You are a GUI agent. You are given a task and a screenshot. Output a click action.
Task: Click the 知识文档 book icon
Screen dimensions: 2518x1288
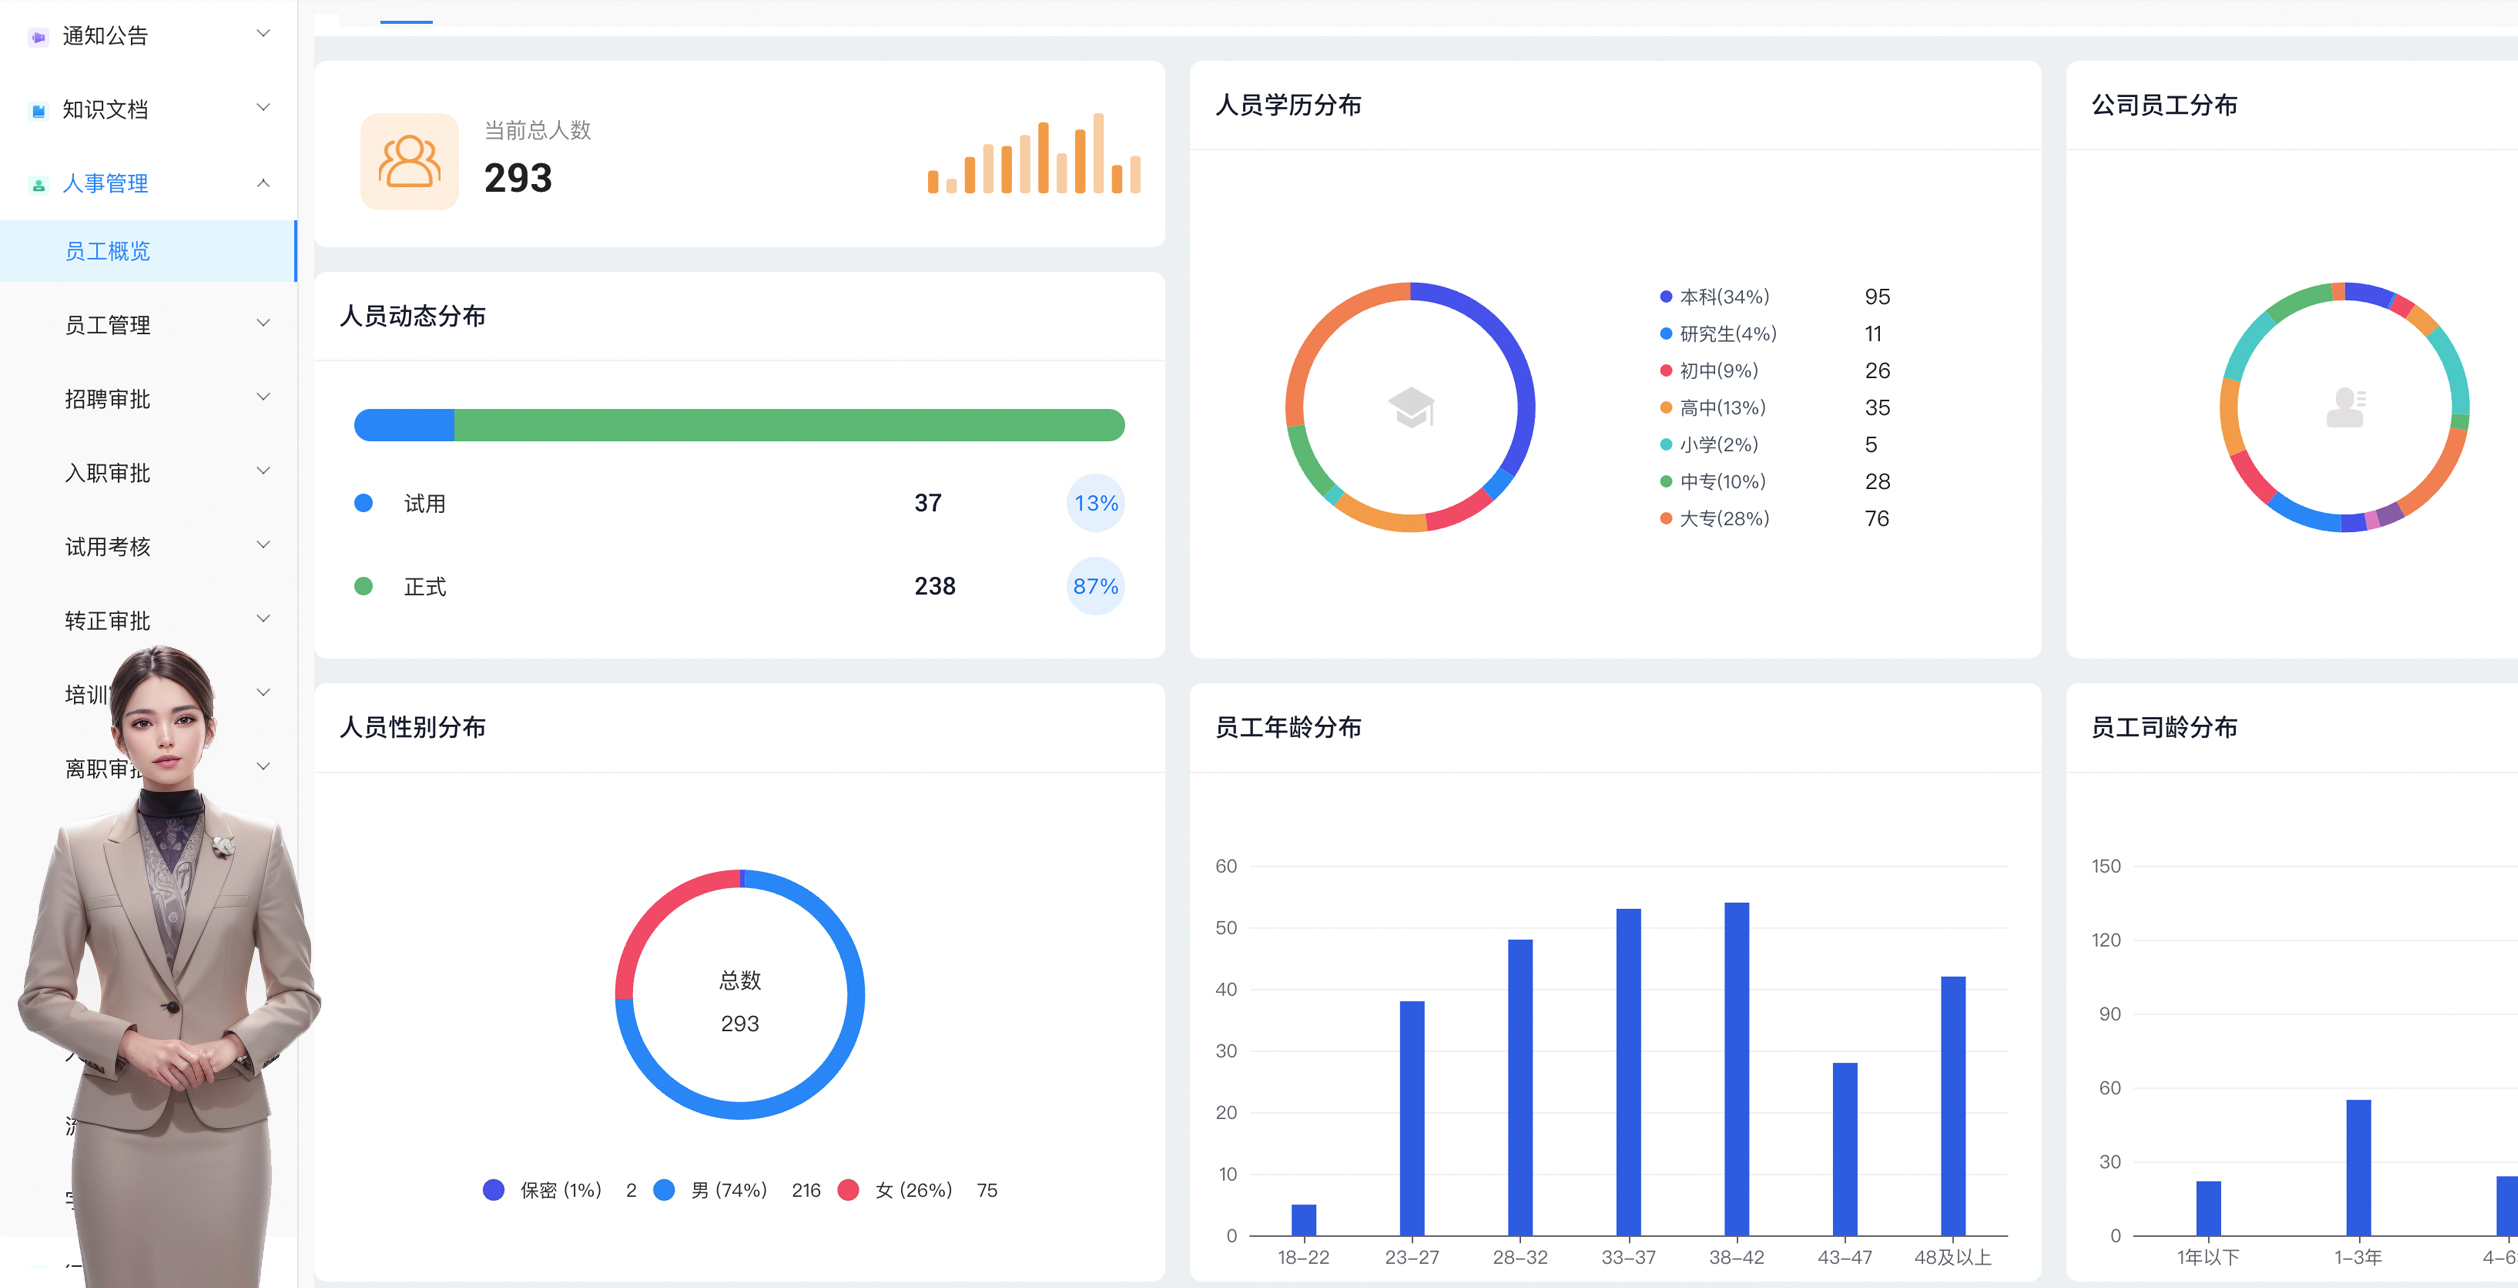(x=38, y=111)
